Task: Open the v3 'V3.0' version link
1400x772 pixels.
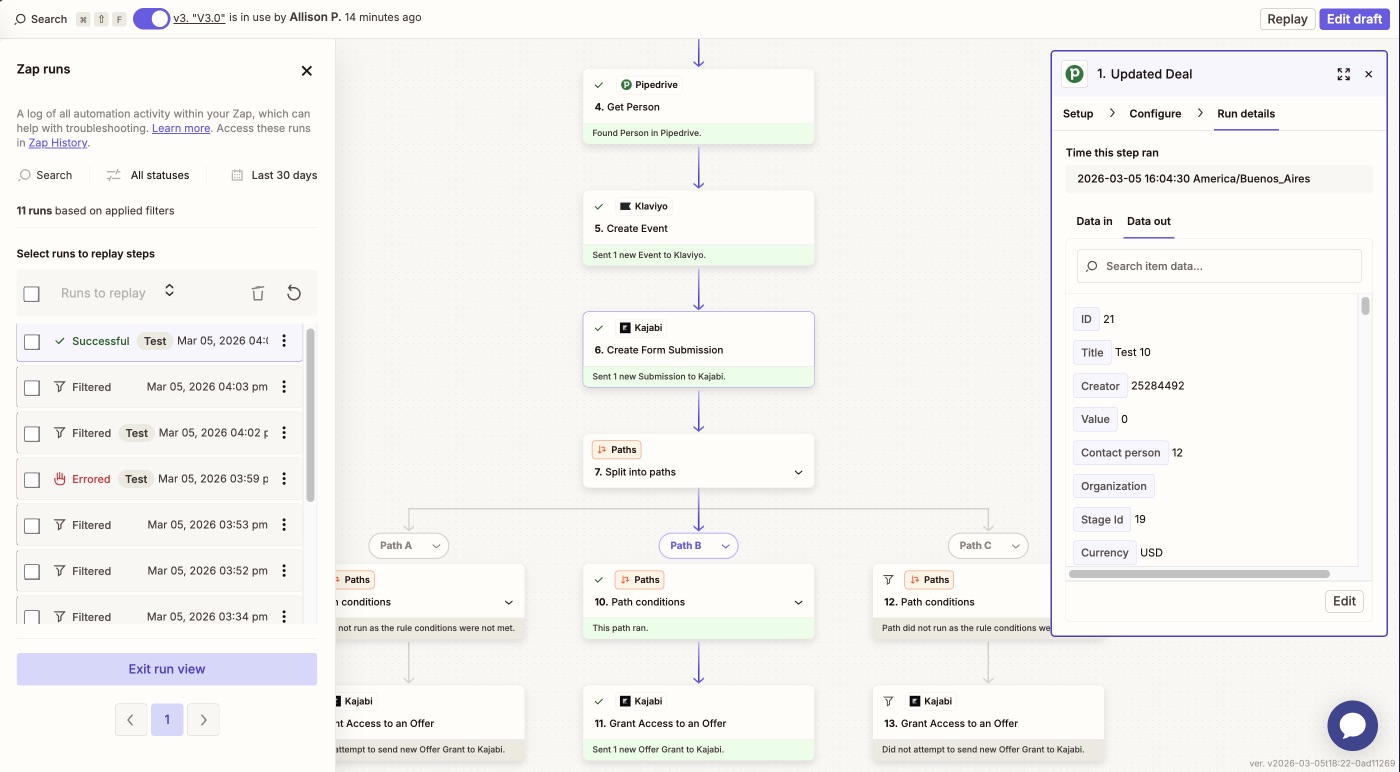Action: tap(200, 18)
